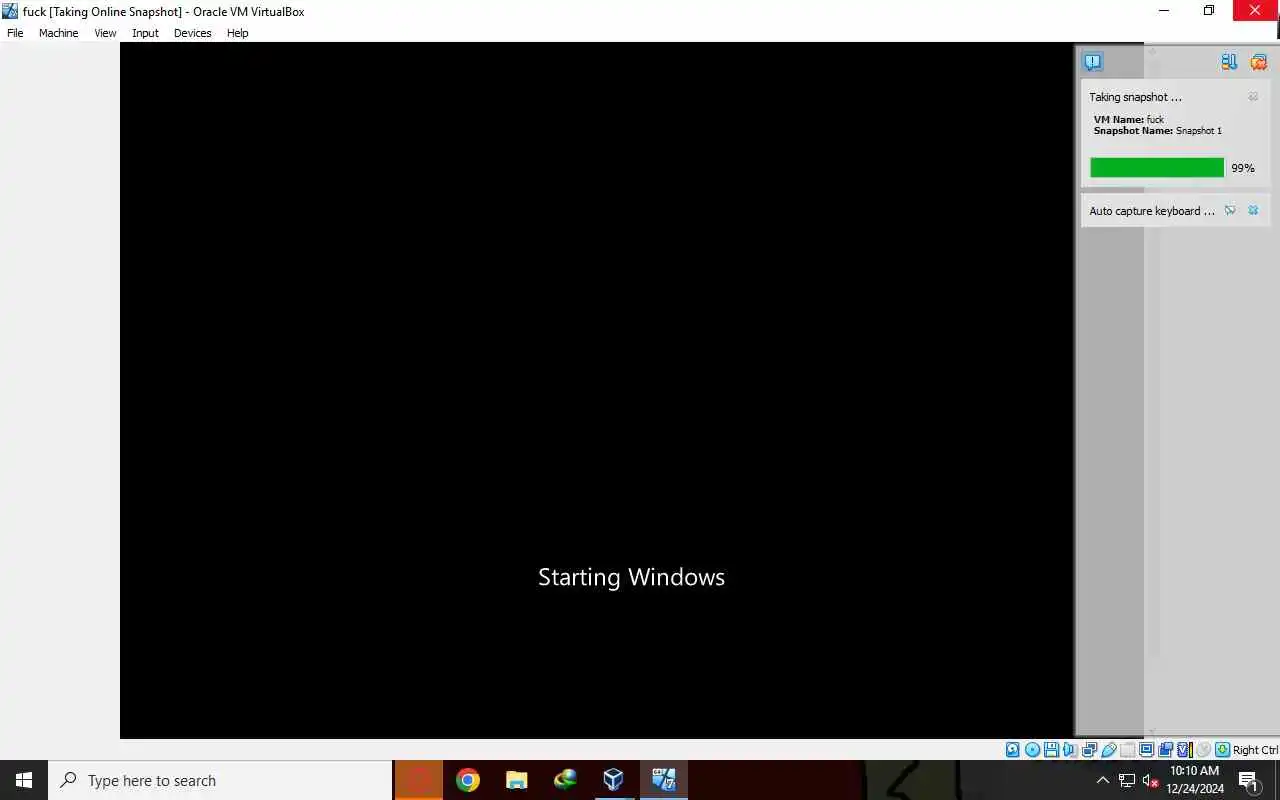Image resolution: width=1280 pixels, height=800 pixels.
Task: Click the display status bar indicator
Action: click(1147, 750)
